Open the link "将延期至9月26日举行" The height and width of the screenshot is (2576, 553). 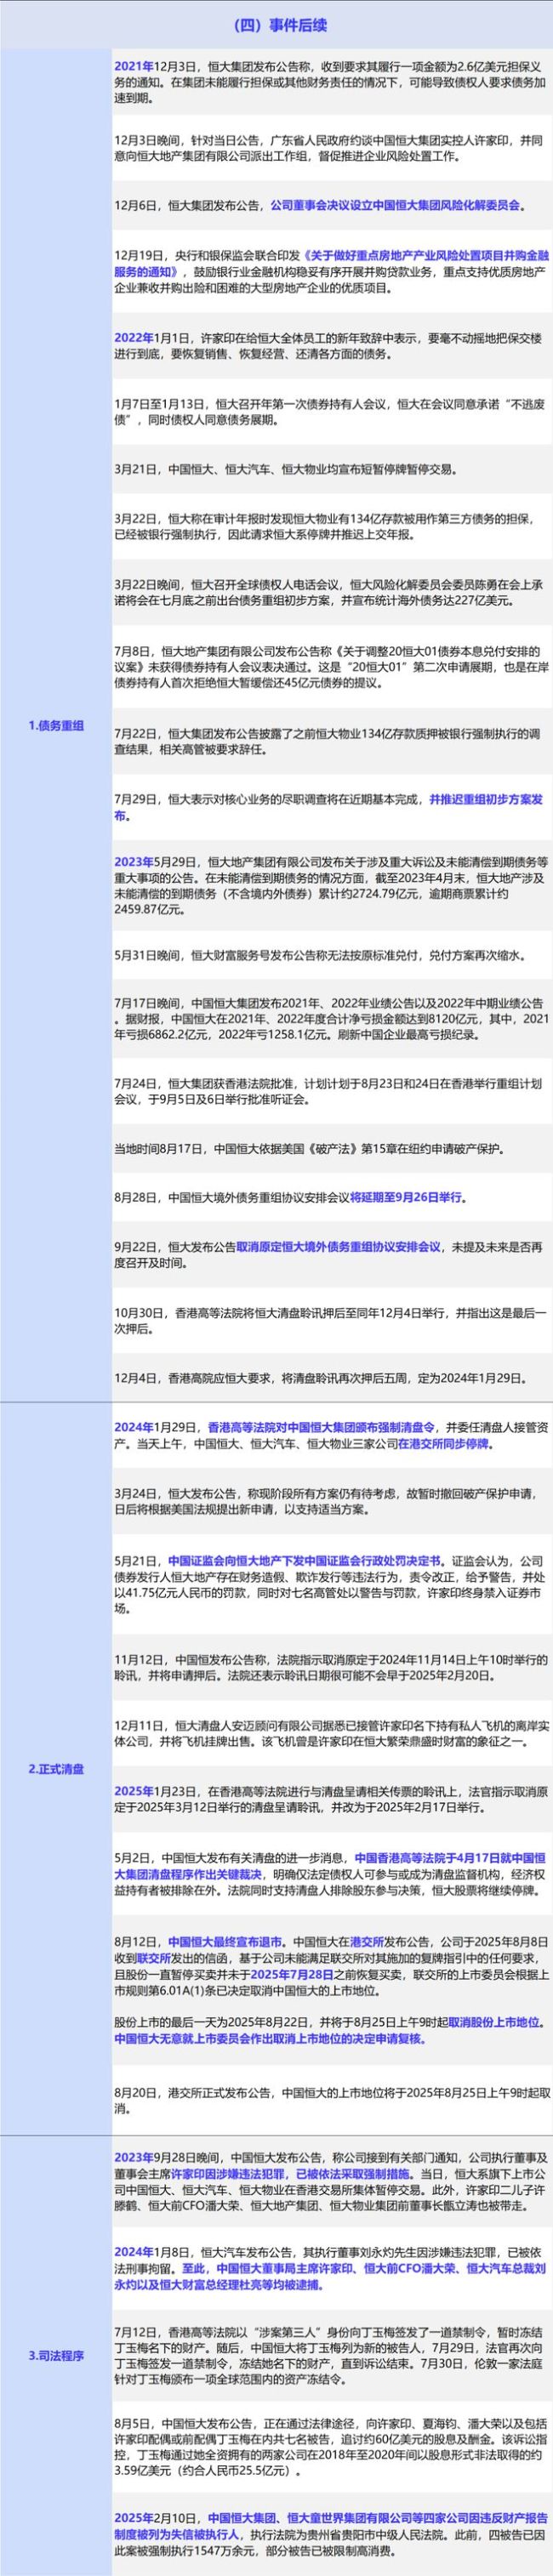point(406,1197)
